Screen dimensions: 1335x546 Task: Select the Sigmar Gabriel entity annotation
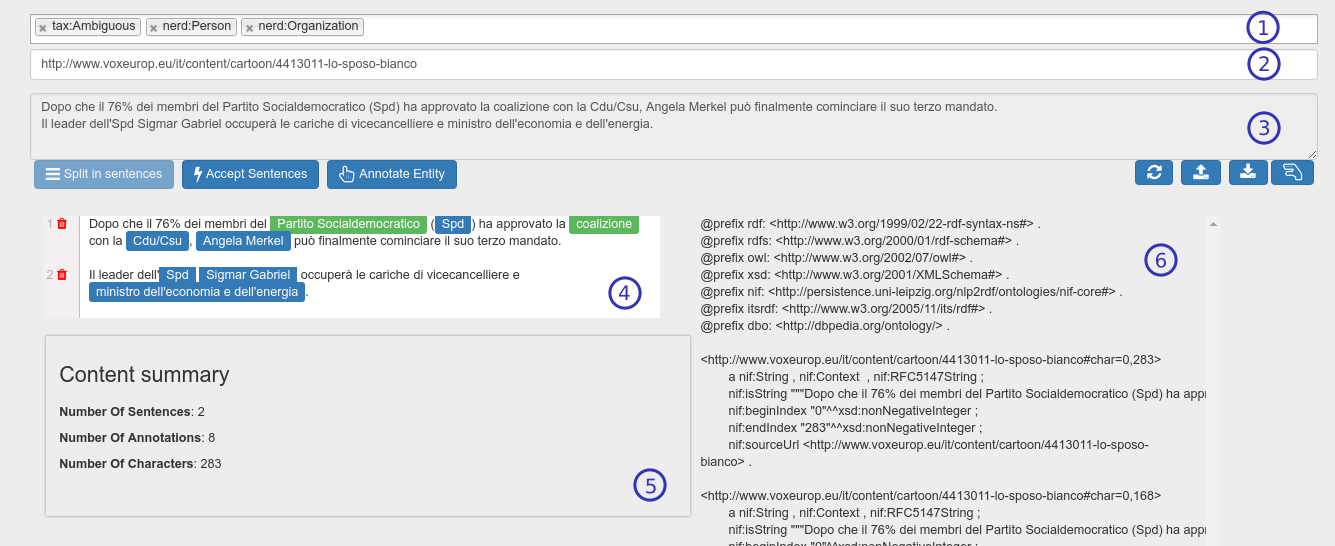248,275
